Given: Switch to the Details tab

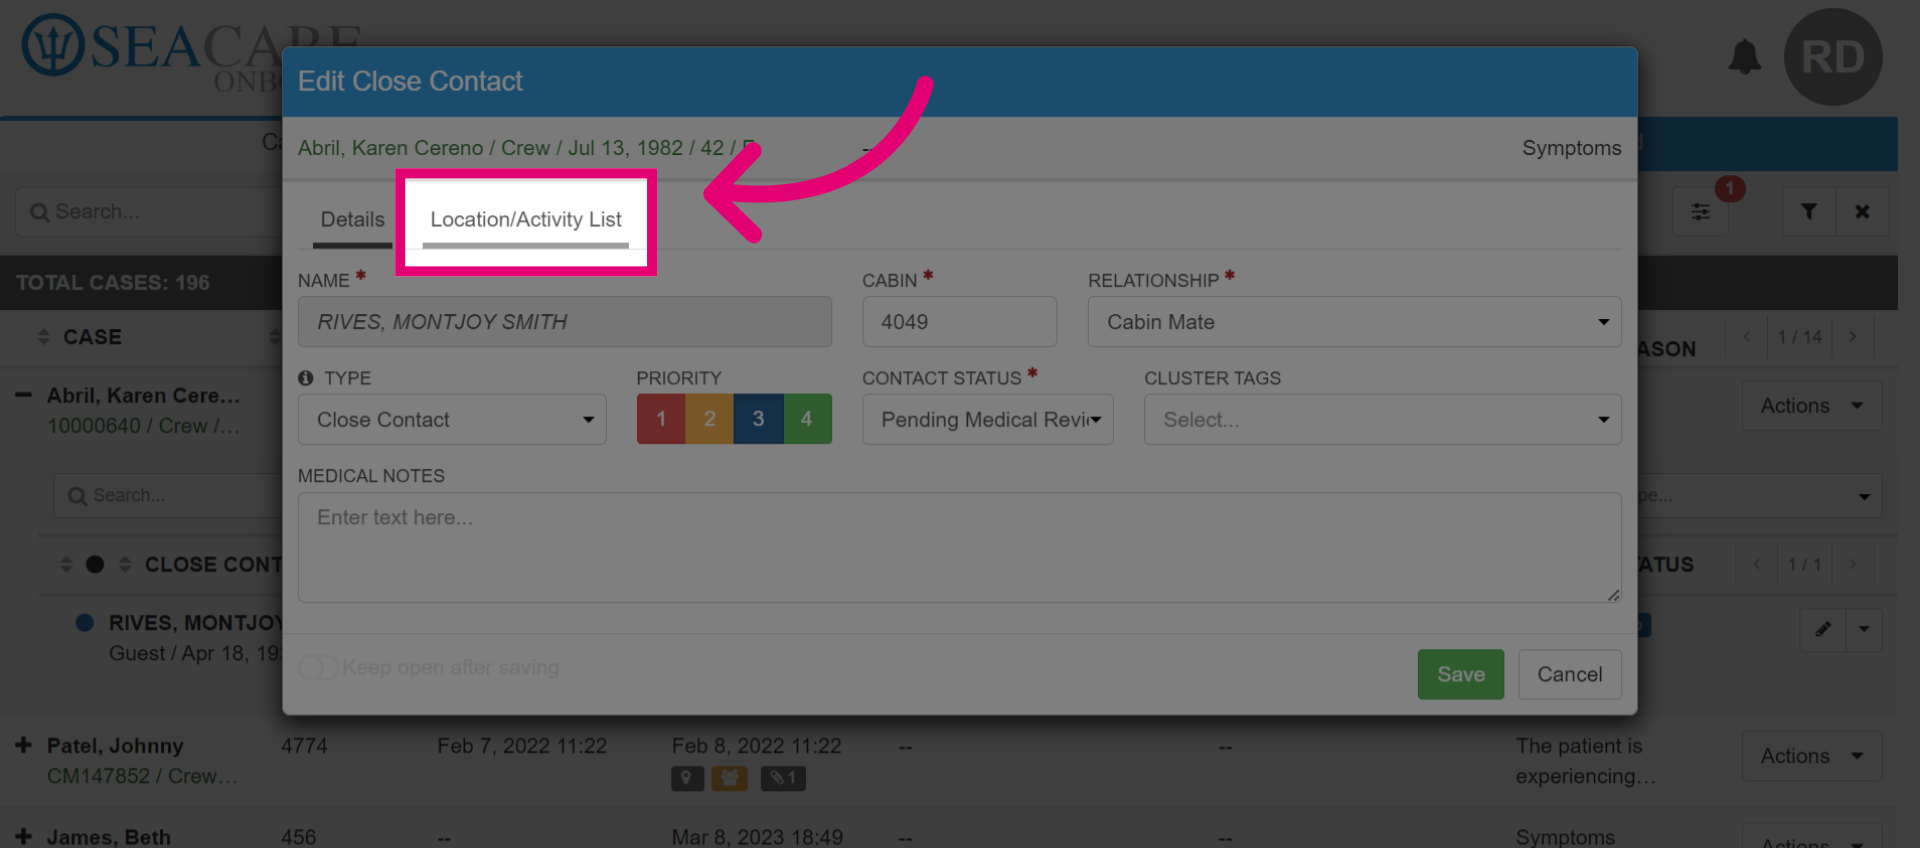Looking at the screenshot, I should coord(352,220).
